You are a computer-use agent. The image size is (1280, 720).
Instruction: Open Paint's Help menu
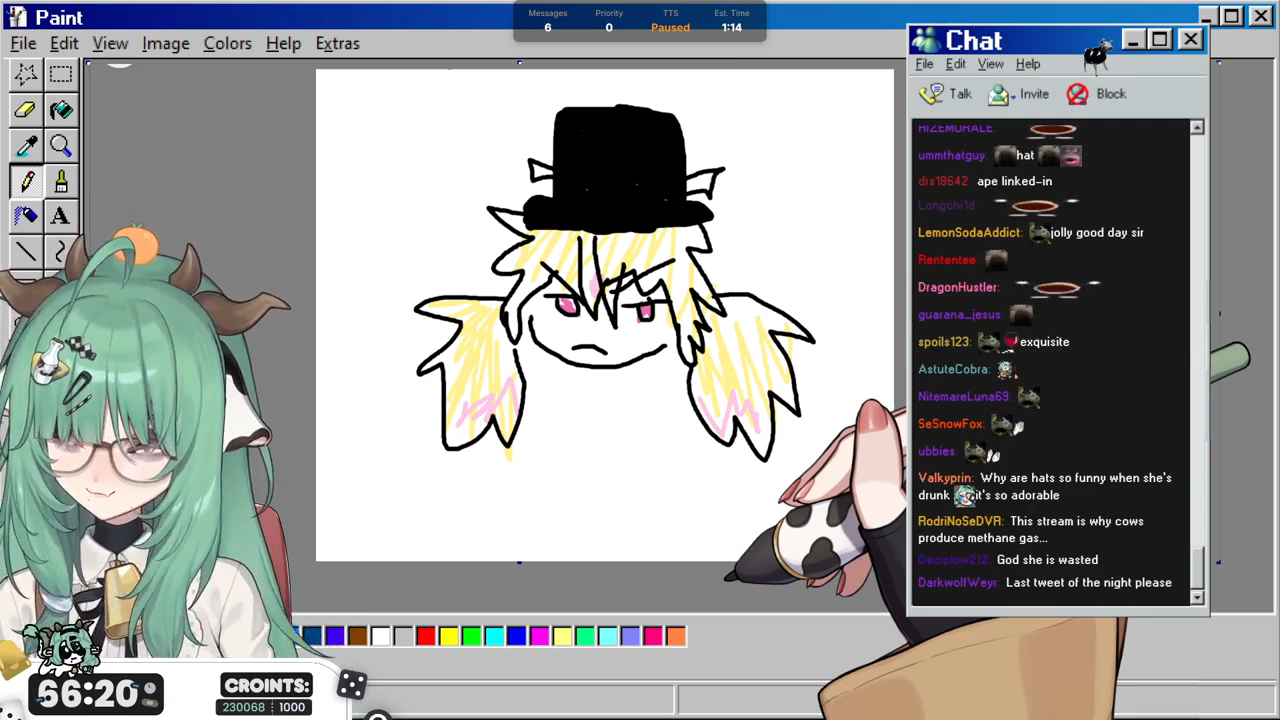[x=283, y=43]
